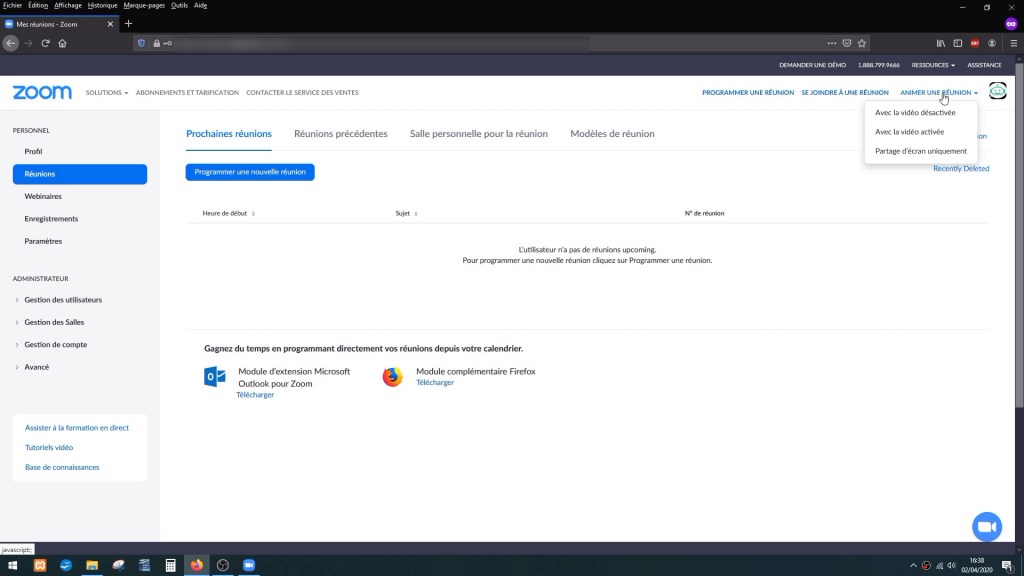This screenshot has width=1024, height=576.
Task: Click the Pocket save icon
Action: click(x=847, y=43)
